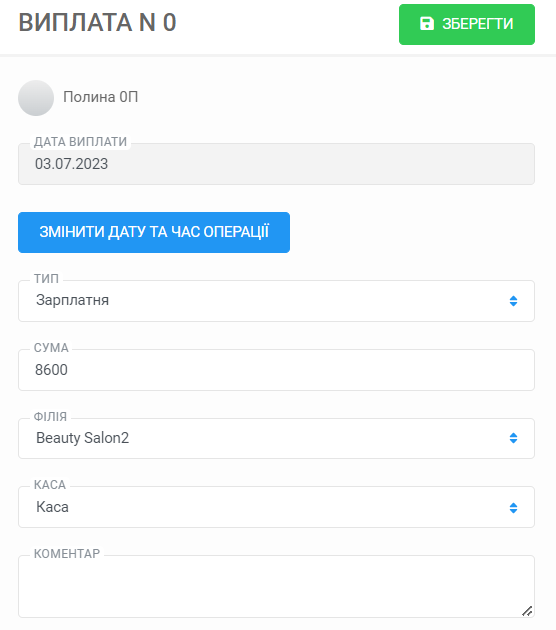This screenshot has width=556, height=630.
Task: Open the Каса dropdown
Action: click(276, 507)
